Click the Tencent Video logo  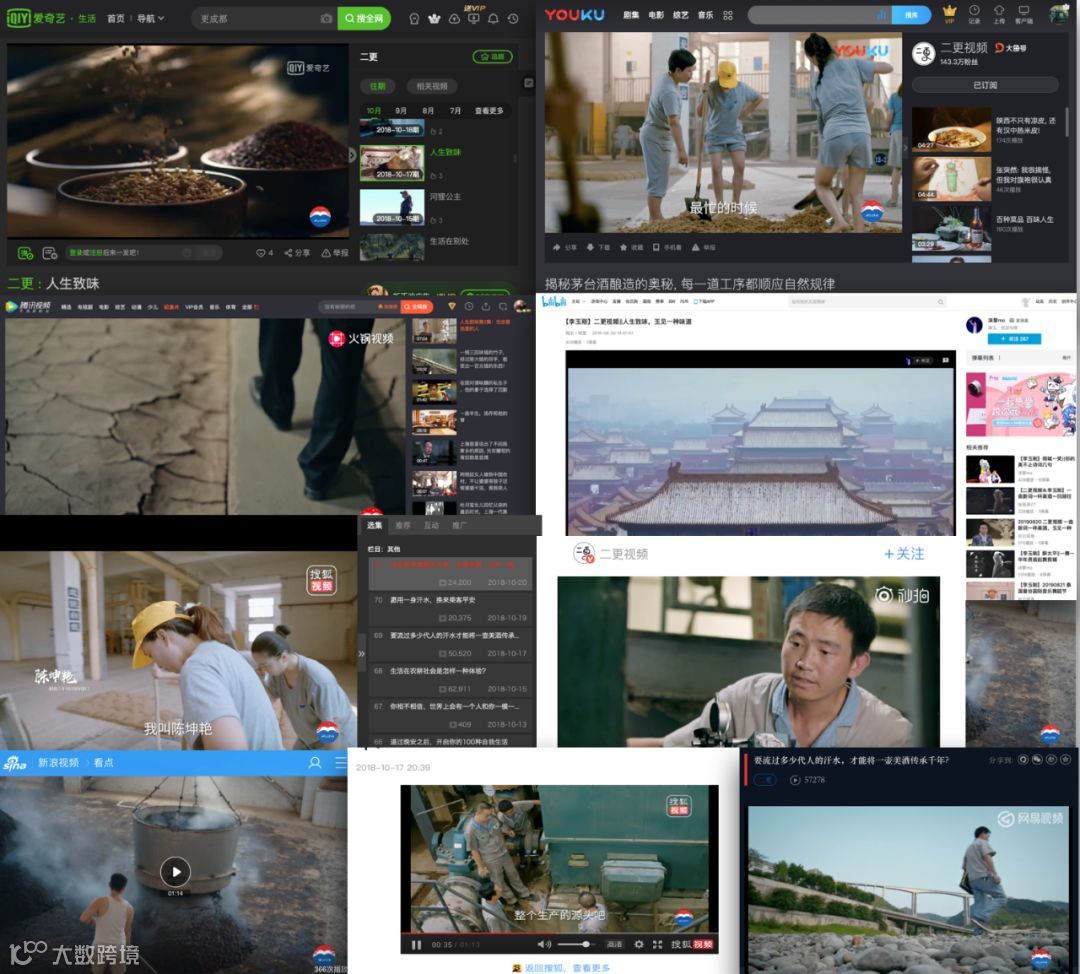[28, 307]
